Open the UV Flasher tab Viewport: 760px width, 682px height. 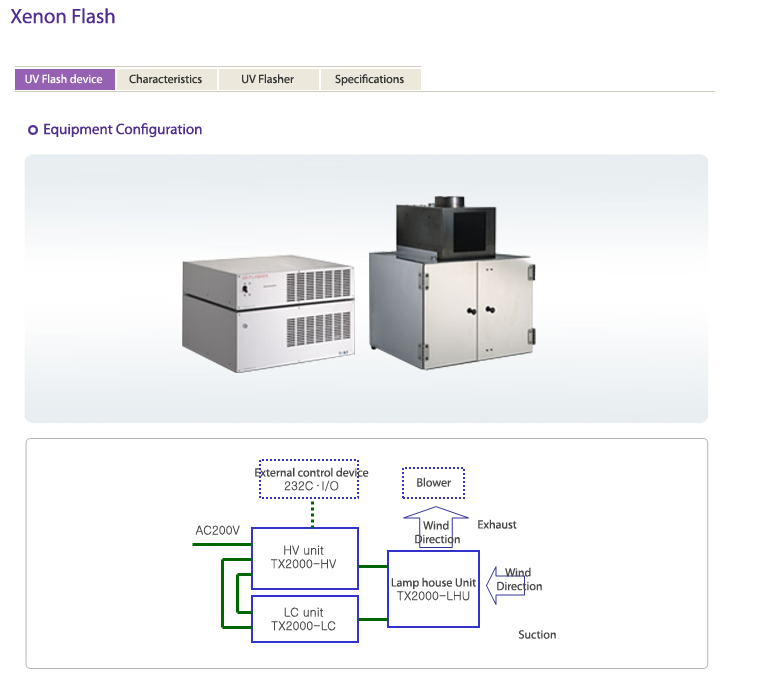(x=268, y=79)
